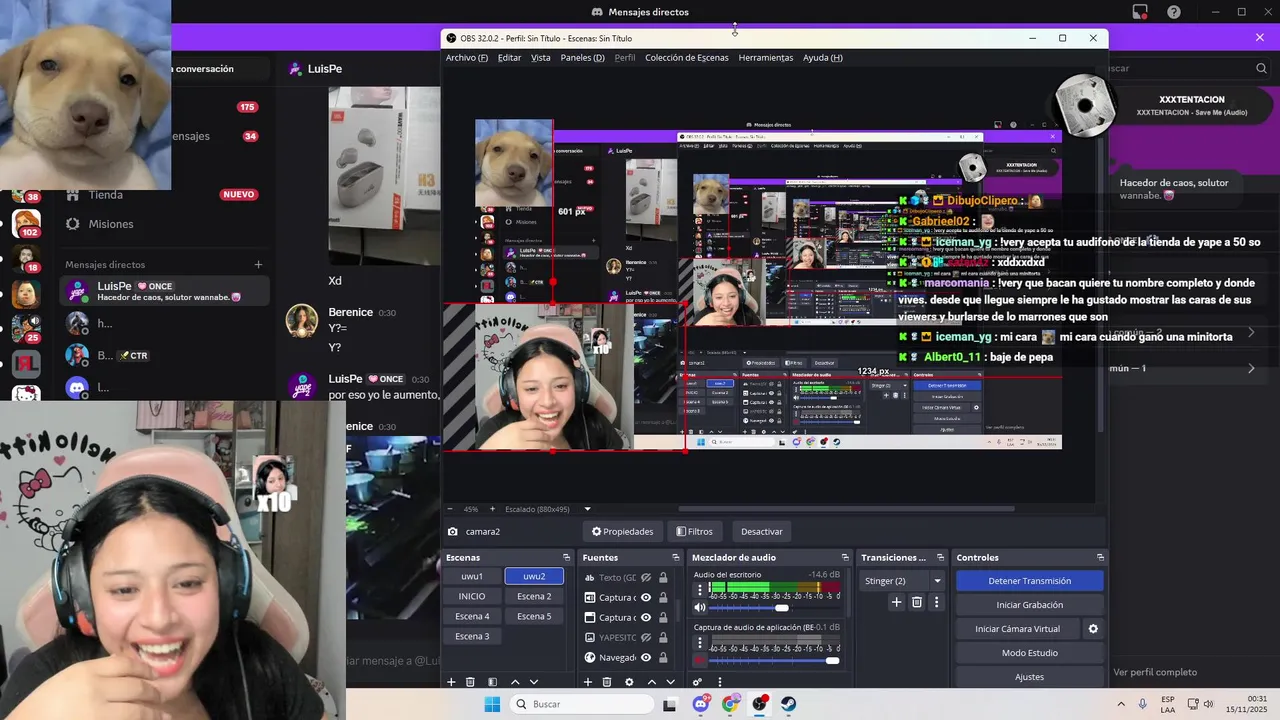Open virtual camera settings gear
1280x720 pixels.
pos(1093,629)
